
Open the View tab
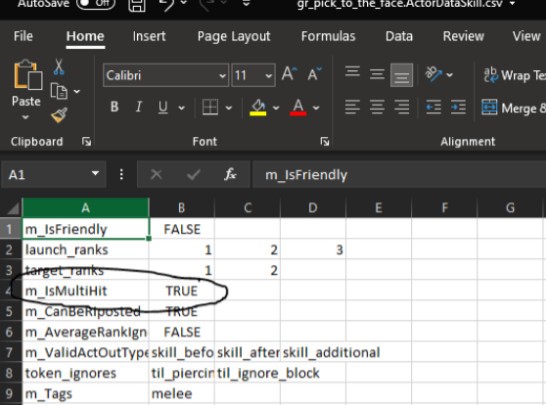tap(526, 36)
